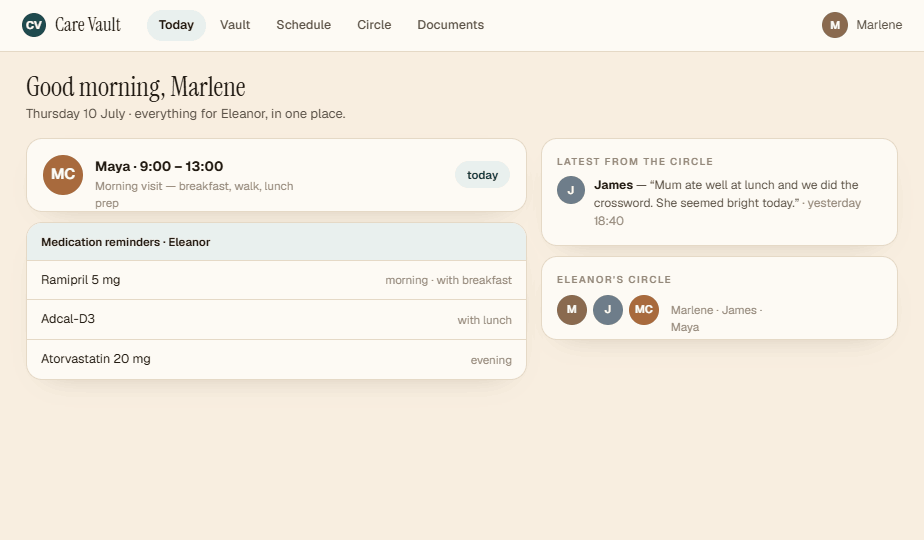Open the Circle tab
This screenshot has height=540, width=924.
click(x=374, y=25)
